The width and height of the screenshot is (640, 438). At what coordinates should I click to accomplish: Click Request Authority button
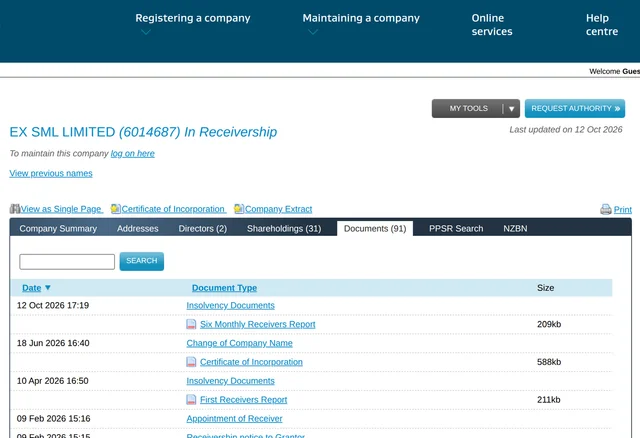click(575, 109)
